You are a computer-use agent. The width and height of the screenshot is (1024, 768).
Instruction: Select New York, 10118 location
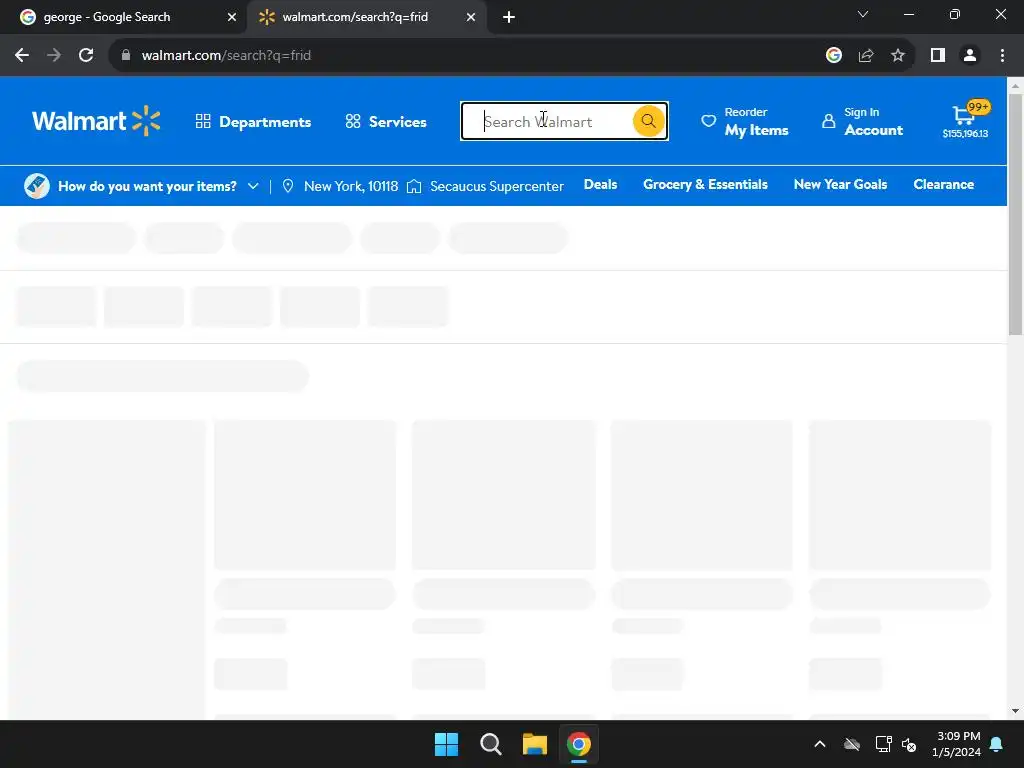coord(351,186)
